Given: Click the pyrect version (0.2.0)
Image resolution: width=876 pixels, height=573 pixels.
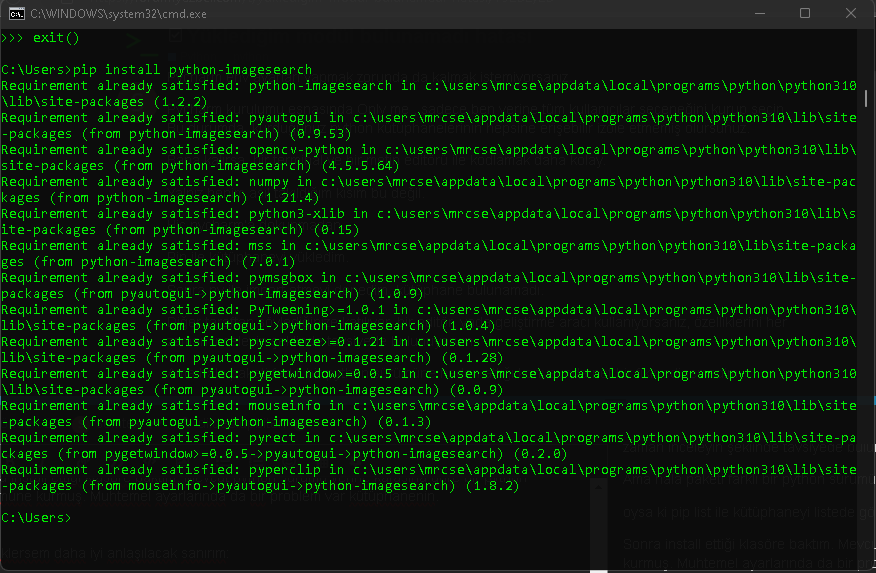Looking at the screenshot, I should point(540,454).
